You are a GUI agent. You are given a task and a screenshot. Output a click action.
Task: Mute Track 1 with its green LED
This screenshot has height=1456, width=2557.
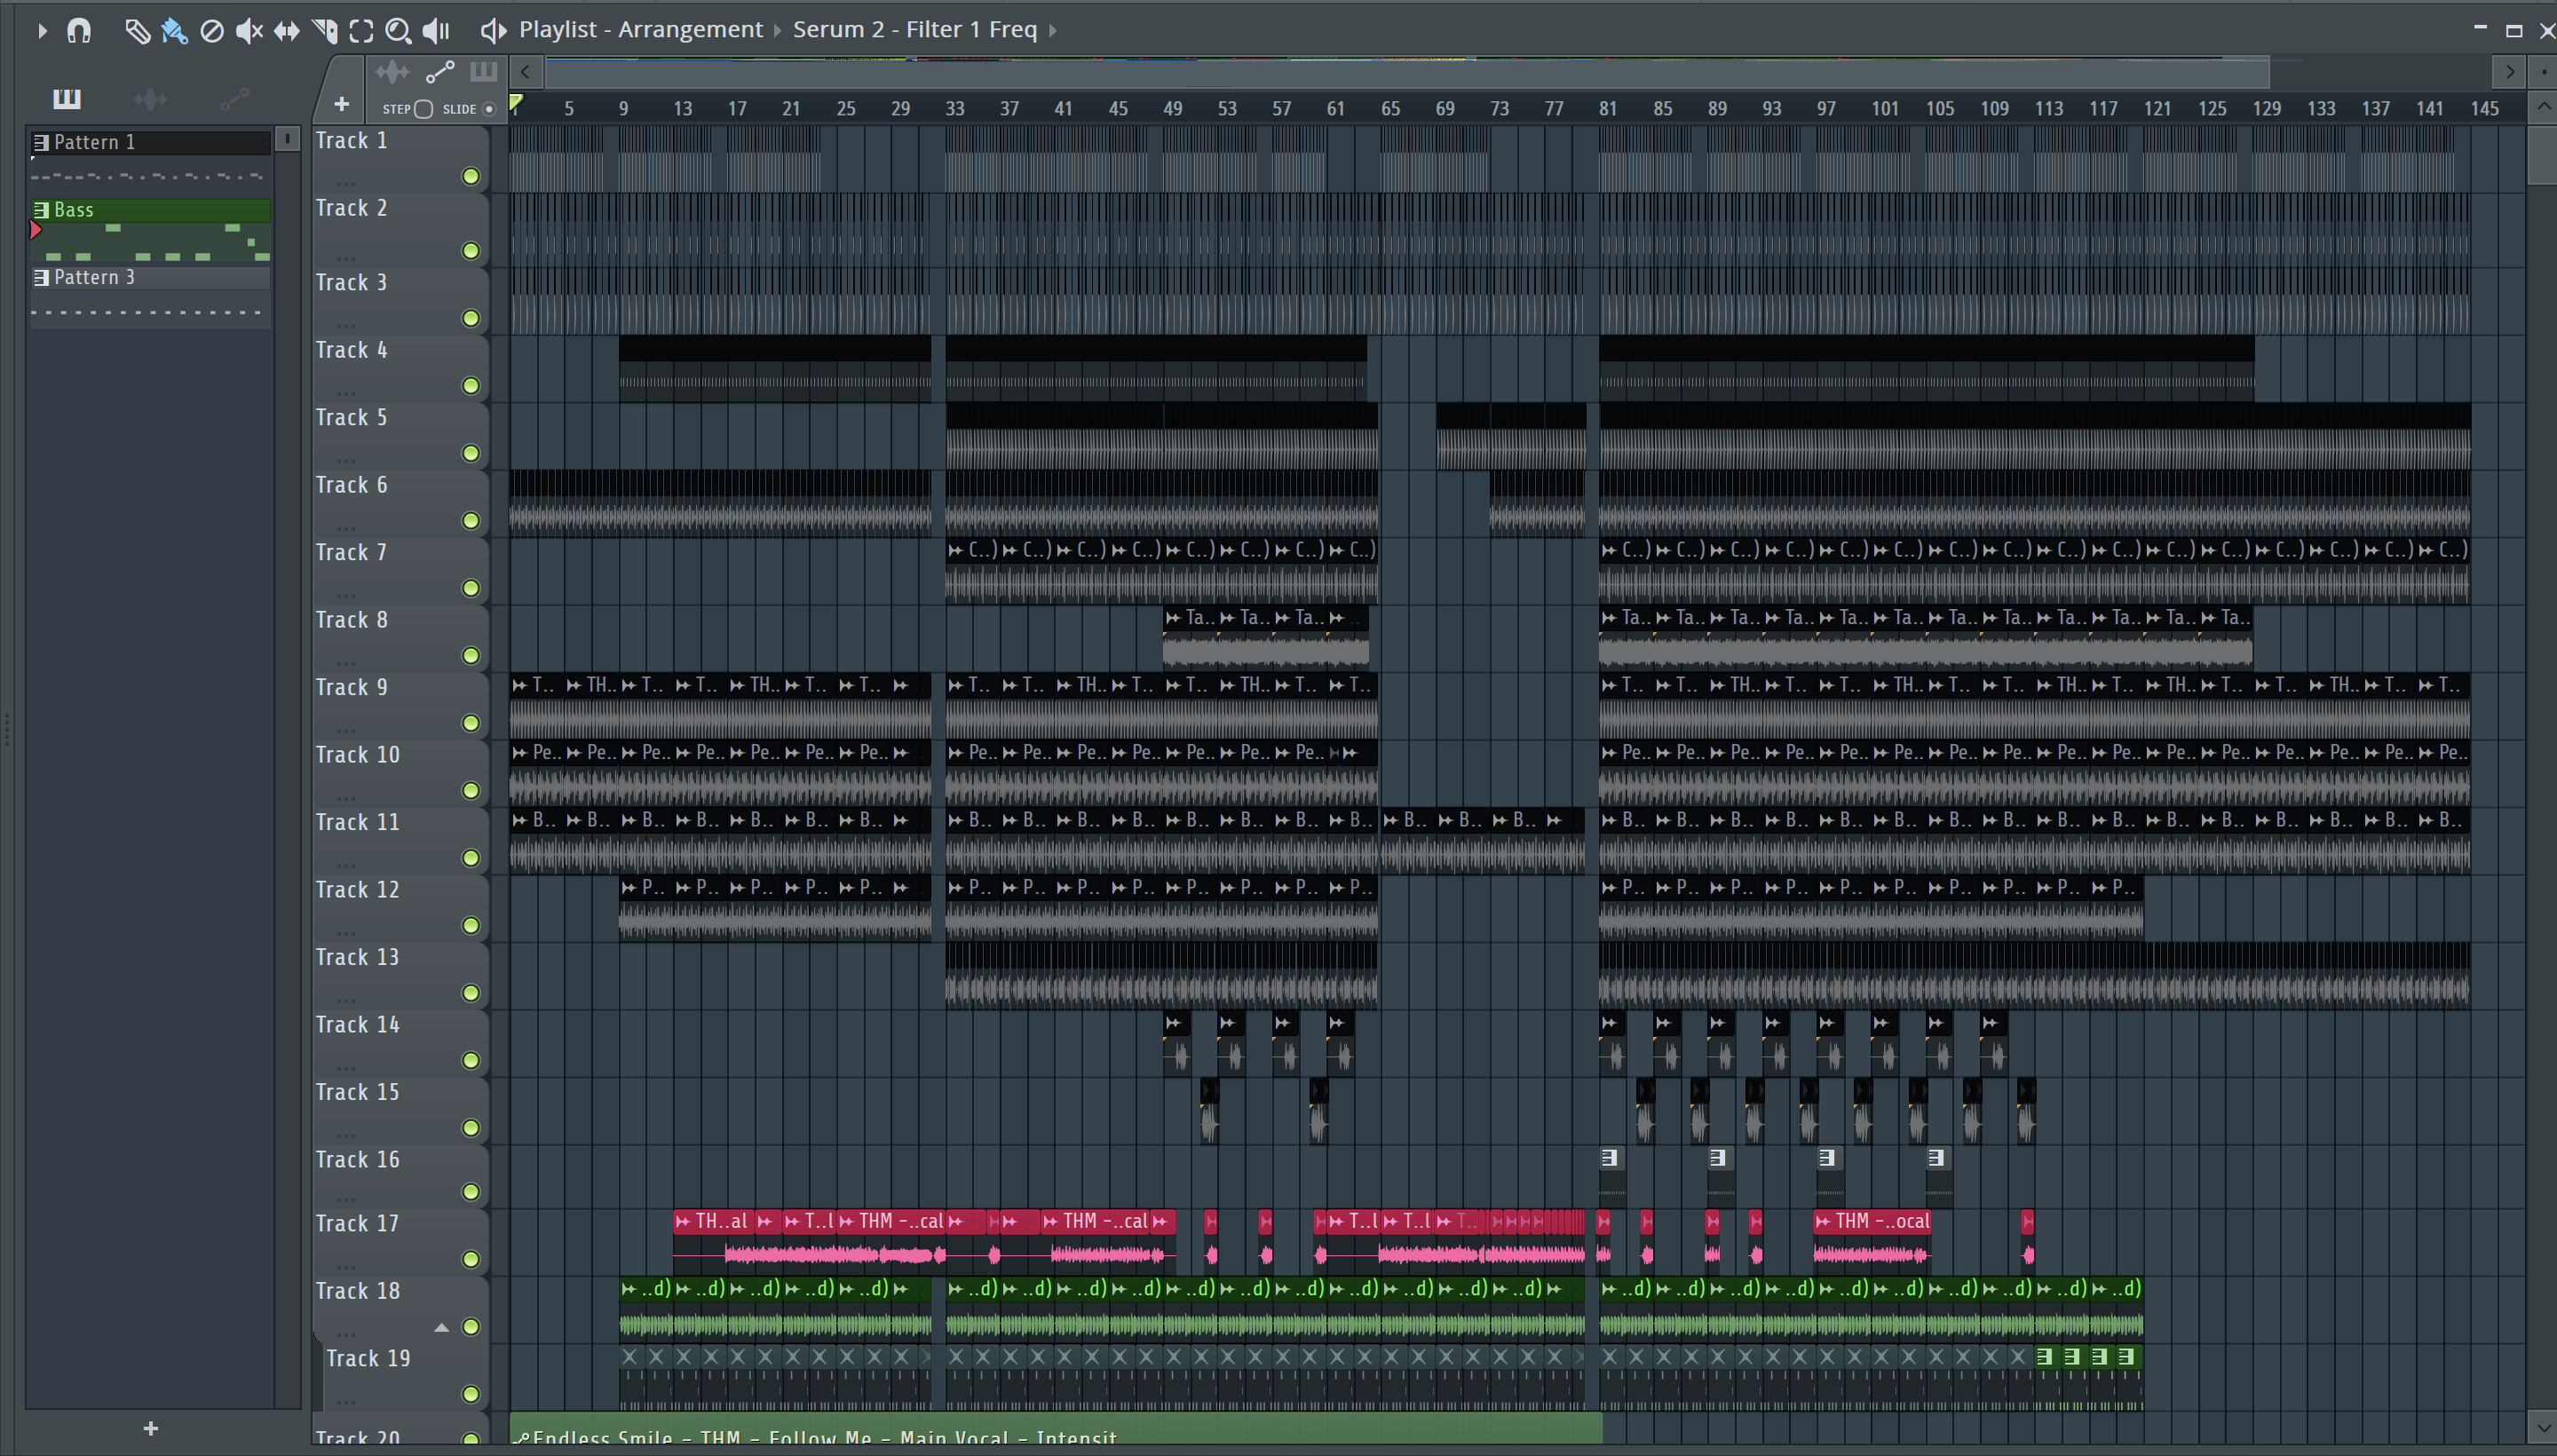[x=470, y=176]
